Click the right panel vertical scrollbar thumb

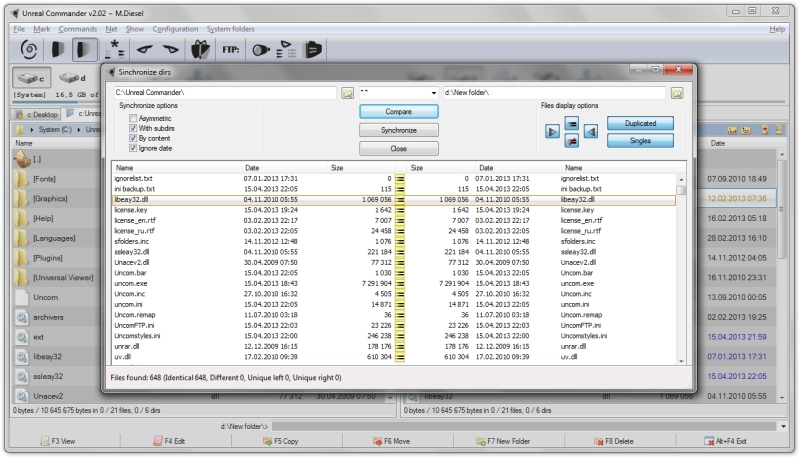click(x=782, y=209)
